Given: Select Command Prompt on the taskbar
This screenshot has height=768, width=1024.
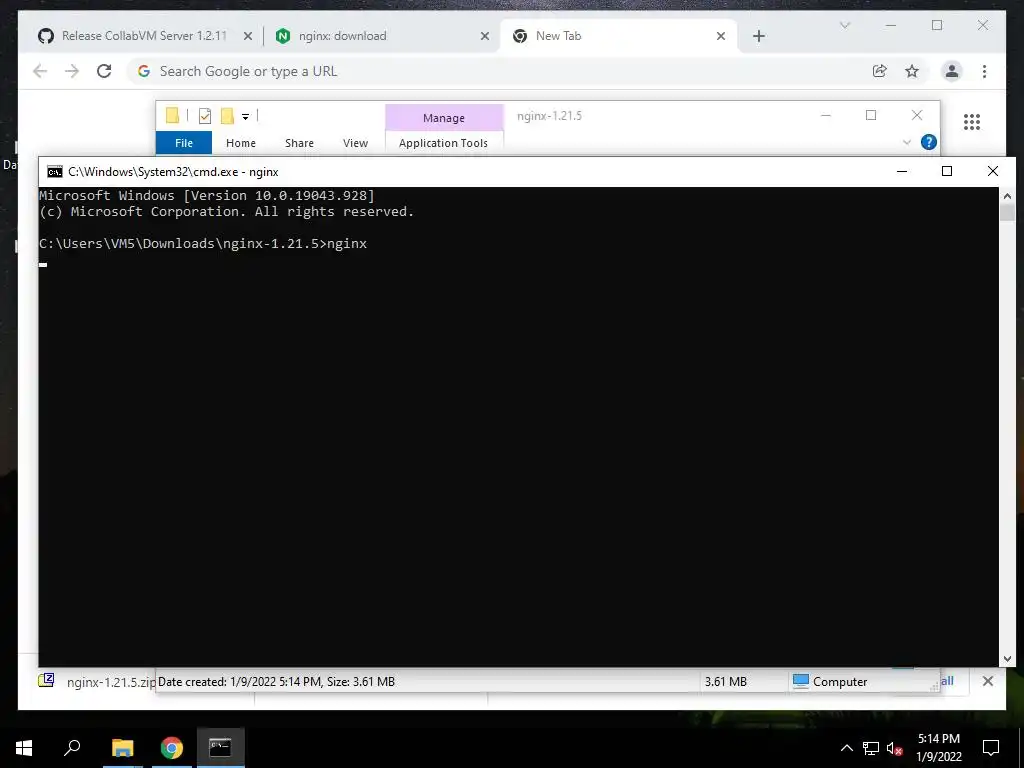Looking at the screenshot, I should pyautogui.click(x=220, y=748).
